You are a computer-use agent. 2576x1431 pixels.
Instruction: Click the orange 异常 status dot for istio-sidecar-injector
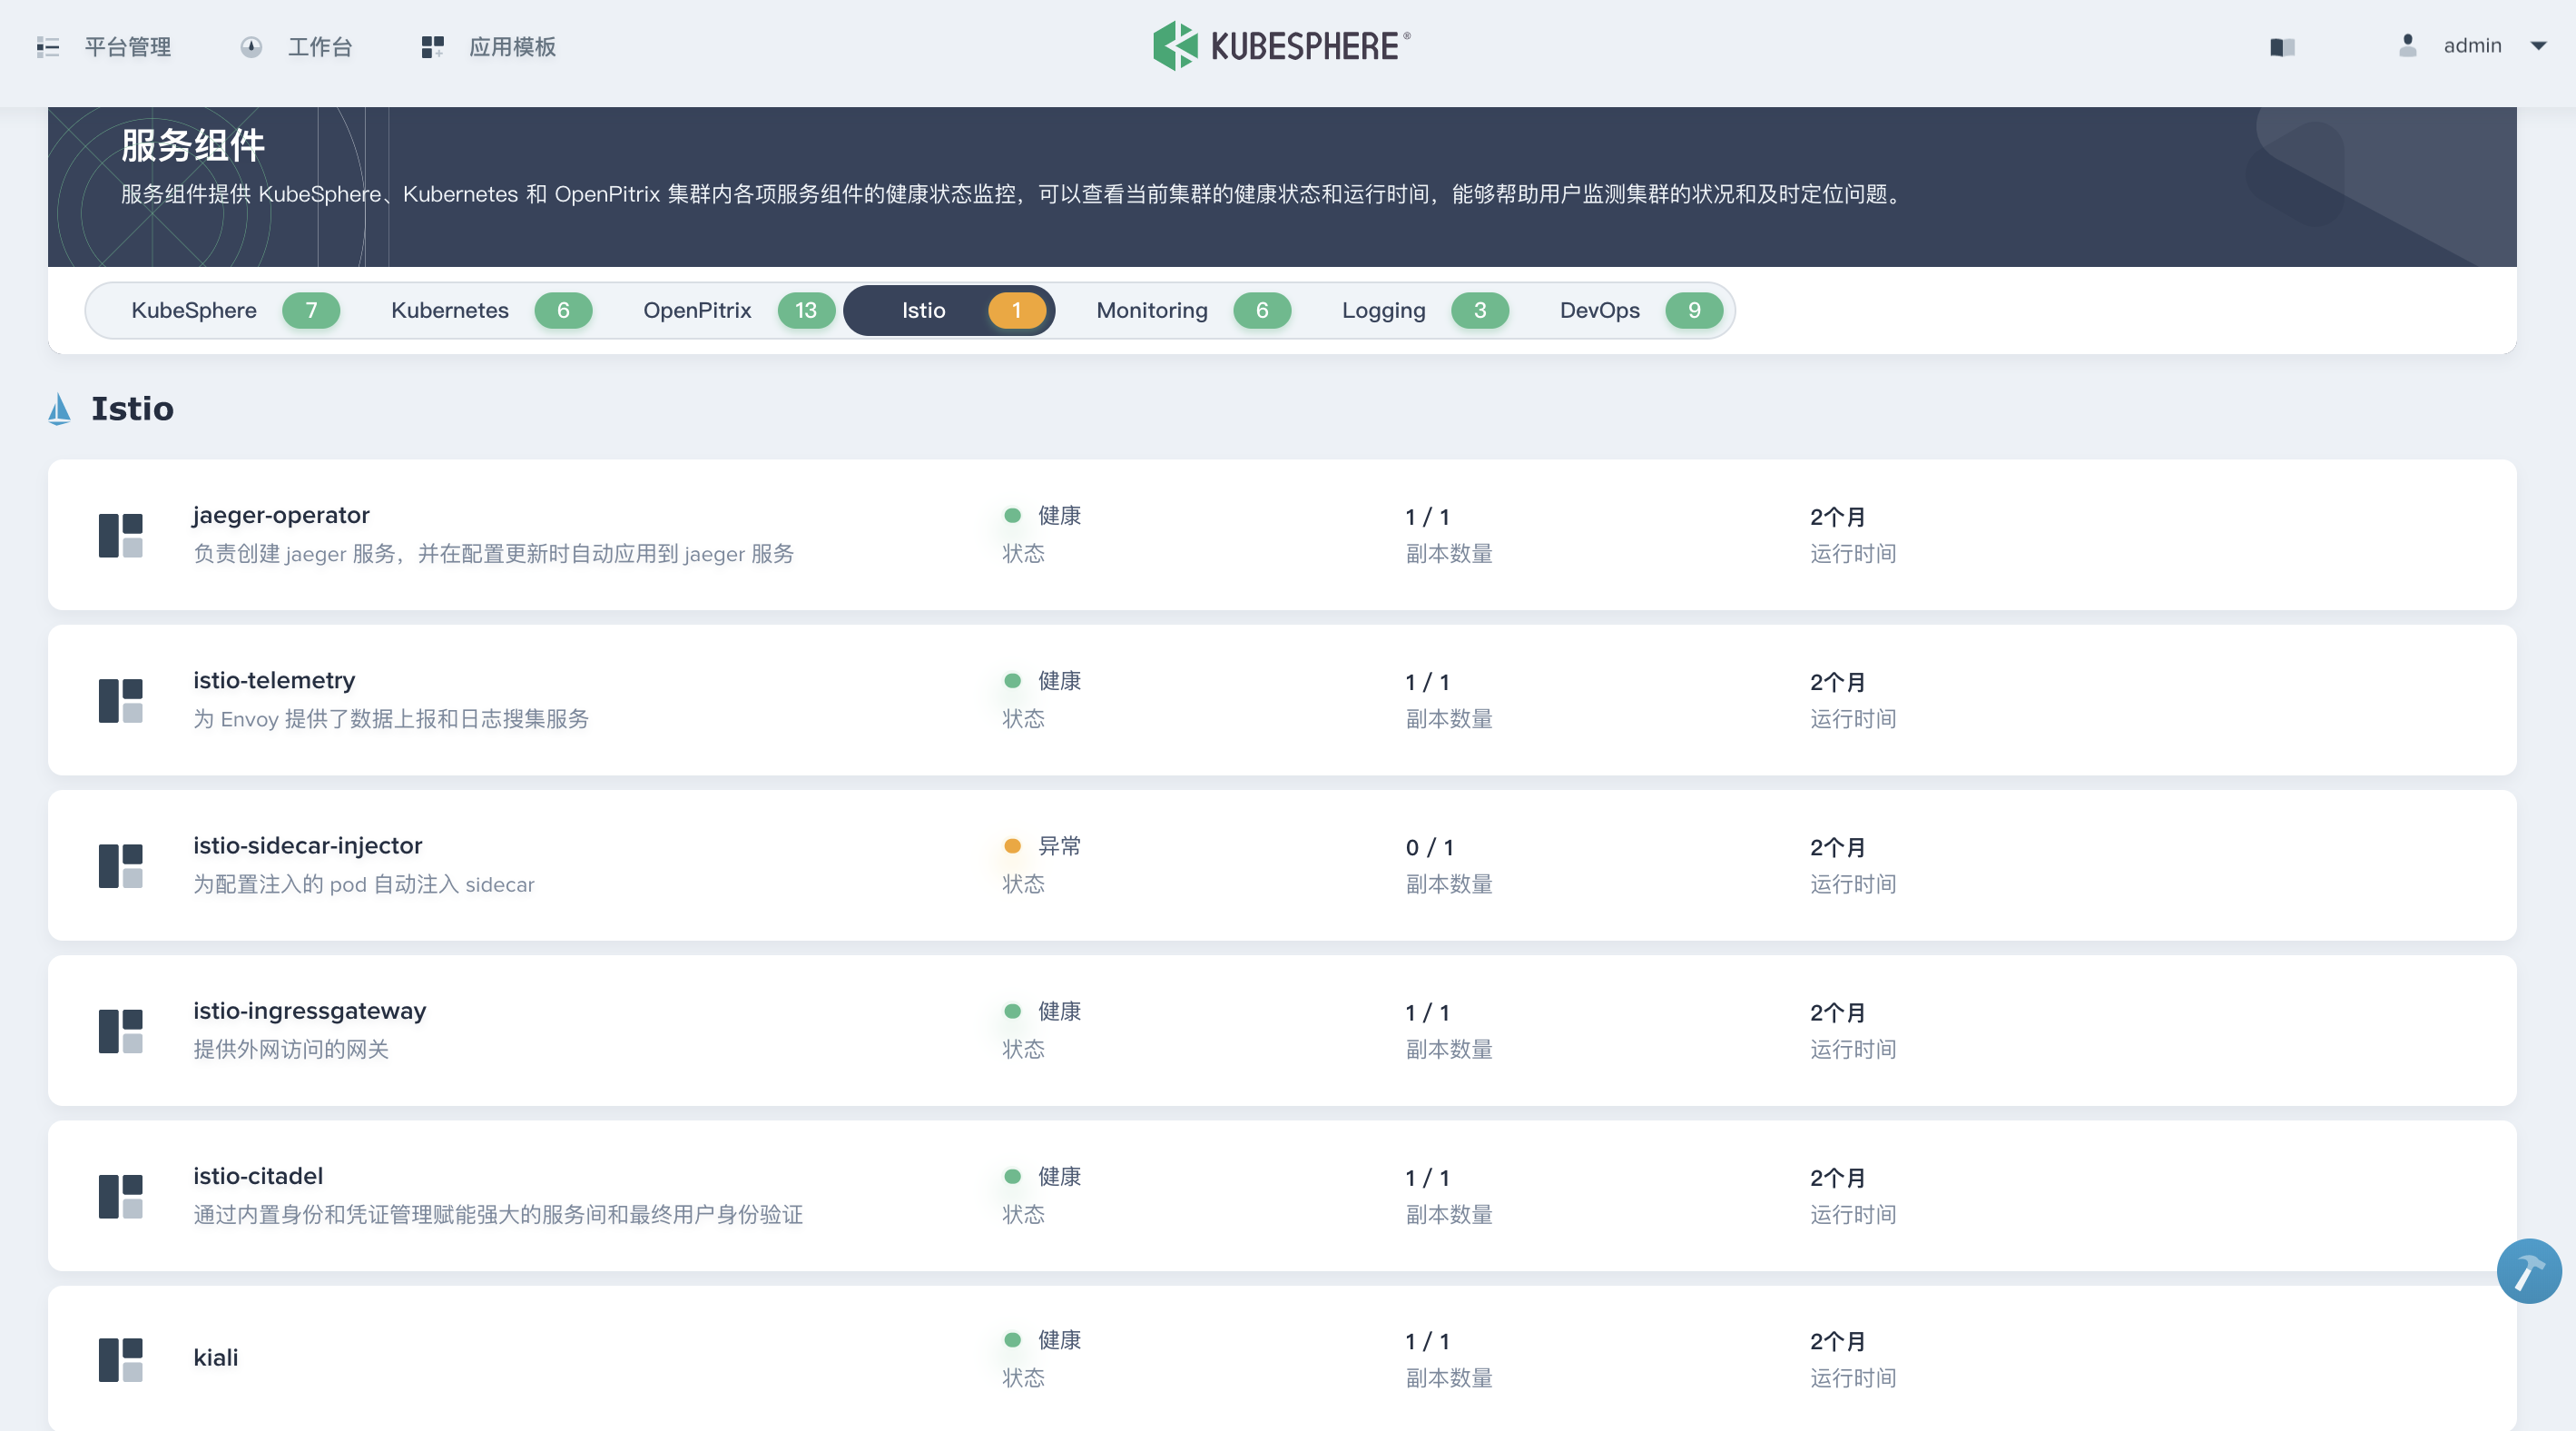(1013, 846)
